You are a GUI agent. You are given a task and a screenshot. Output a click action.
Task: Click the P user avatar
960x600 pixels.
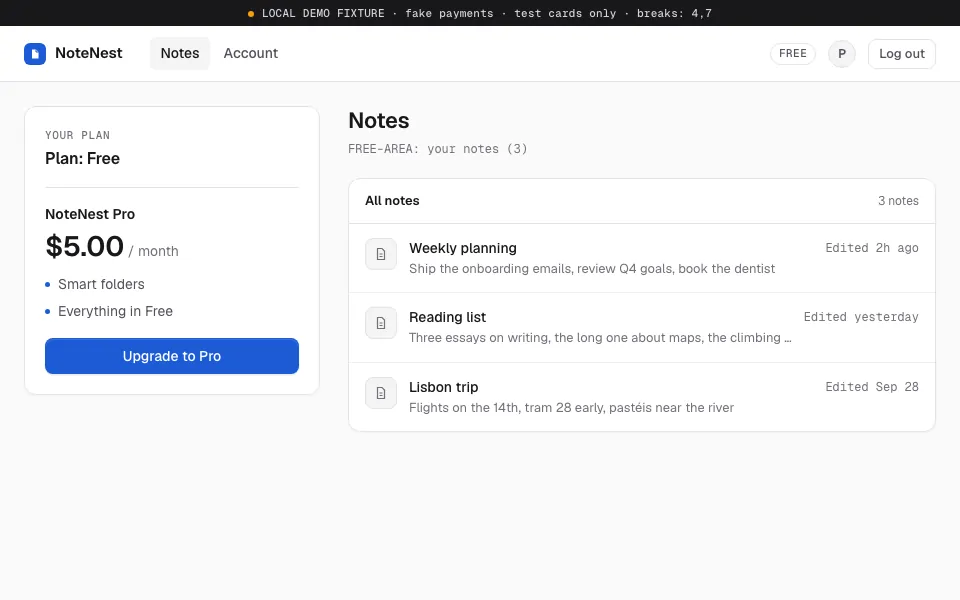pyautogui.click(x=842, y=54)
